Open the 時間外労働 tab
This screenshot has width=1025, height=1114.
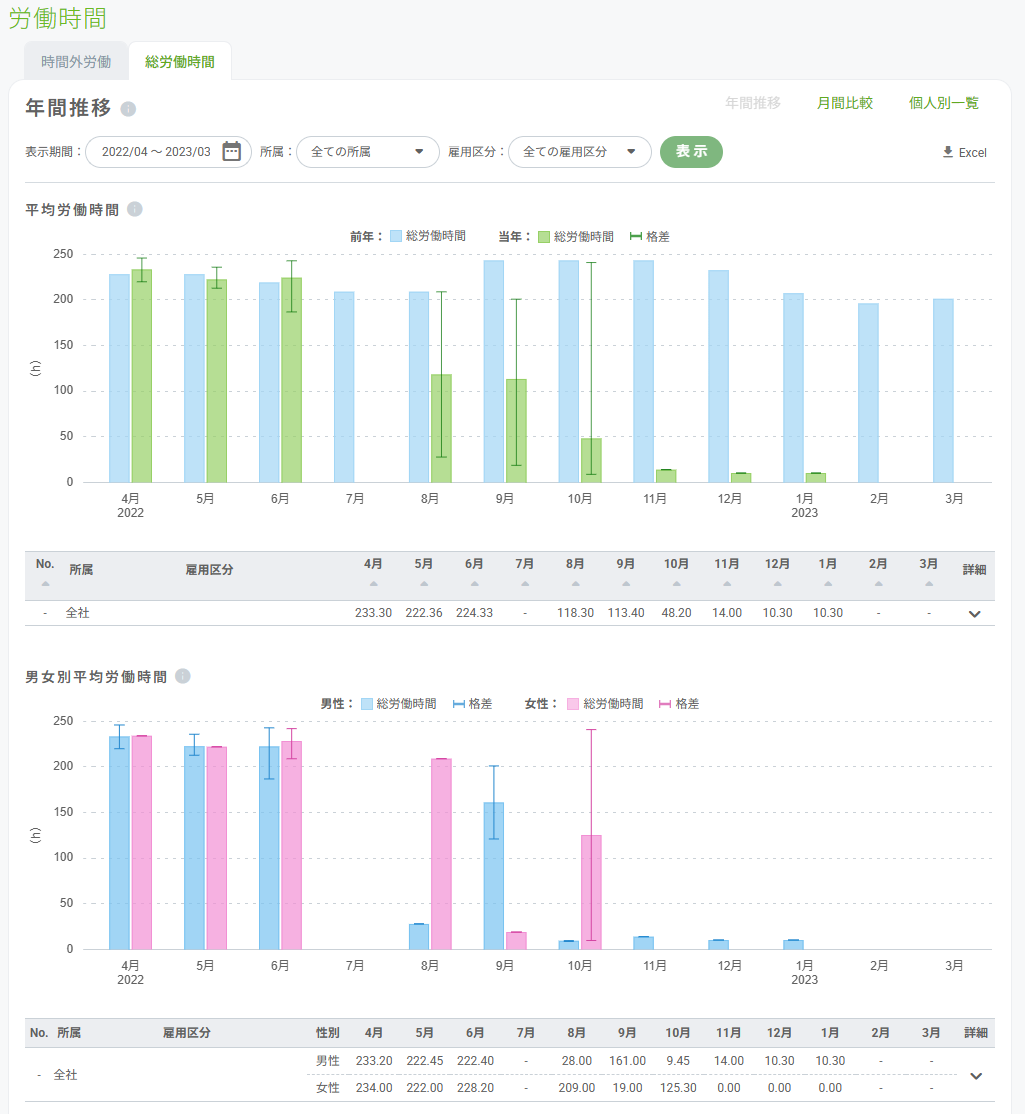(x=76, y=62)
